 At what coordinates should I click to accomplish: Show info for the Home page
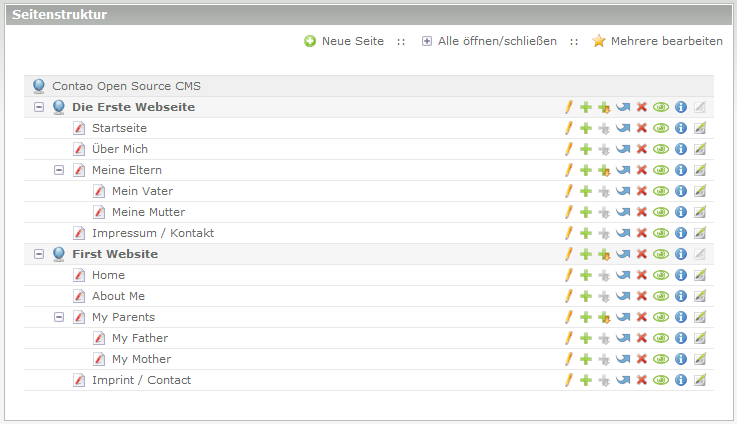[681, 275]
